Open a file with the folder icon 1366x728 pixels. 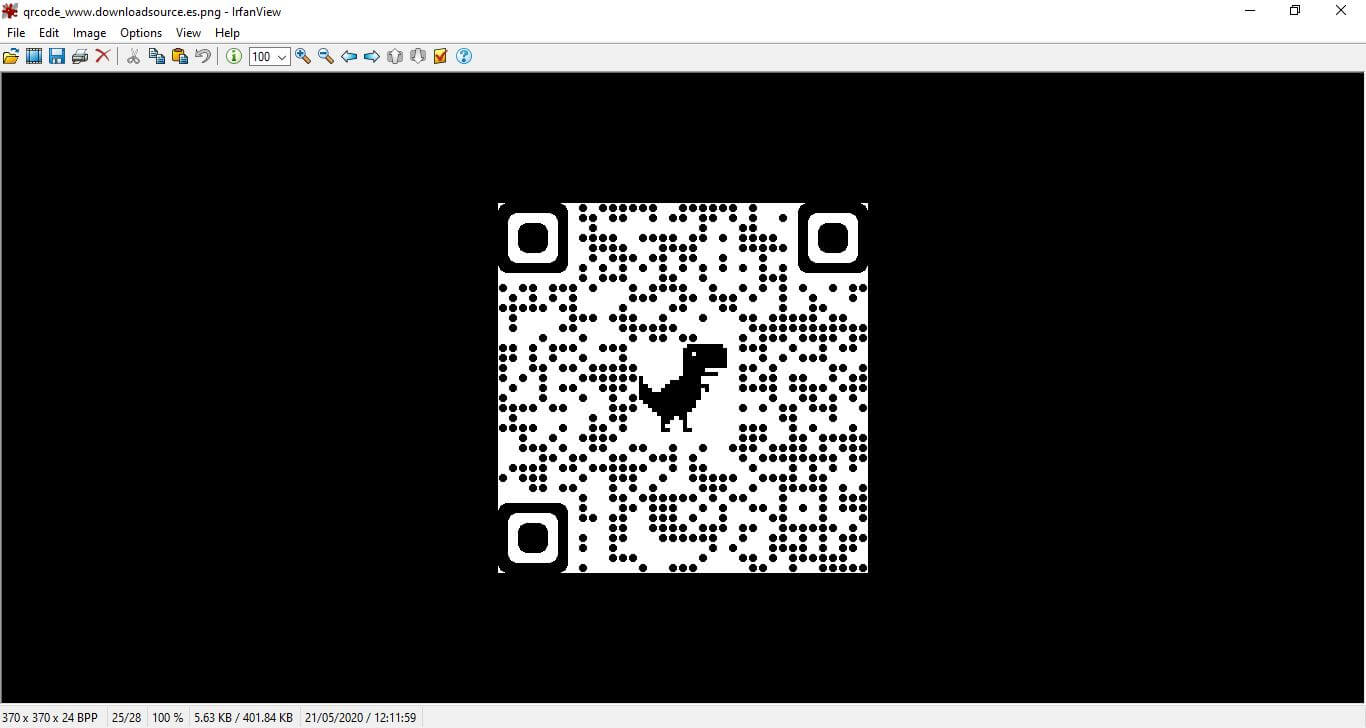click(x=11, y=57)
